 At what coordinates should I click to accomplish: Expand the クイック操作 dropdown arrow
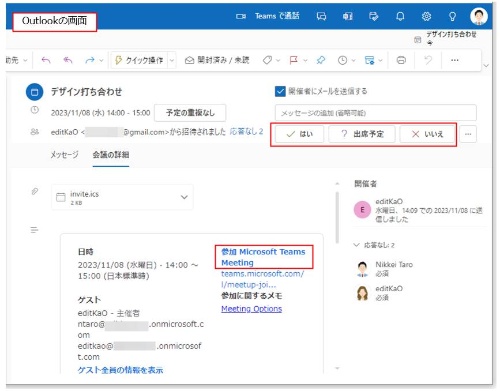(172, 61)
